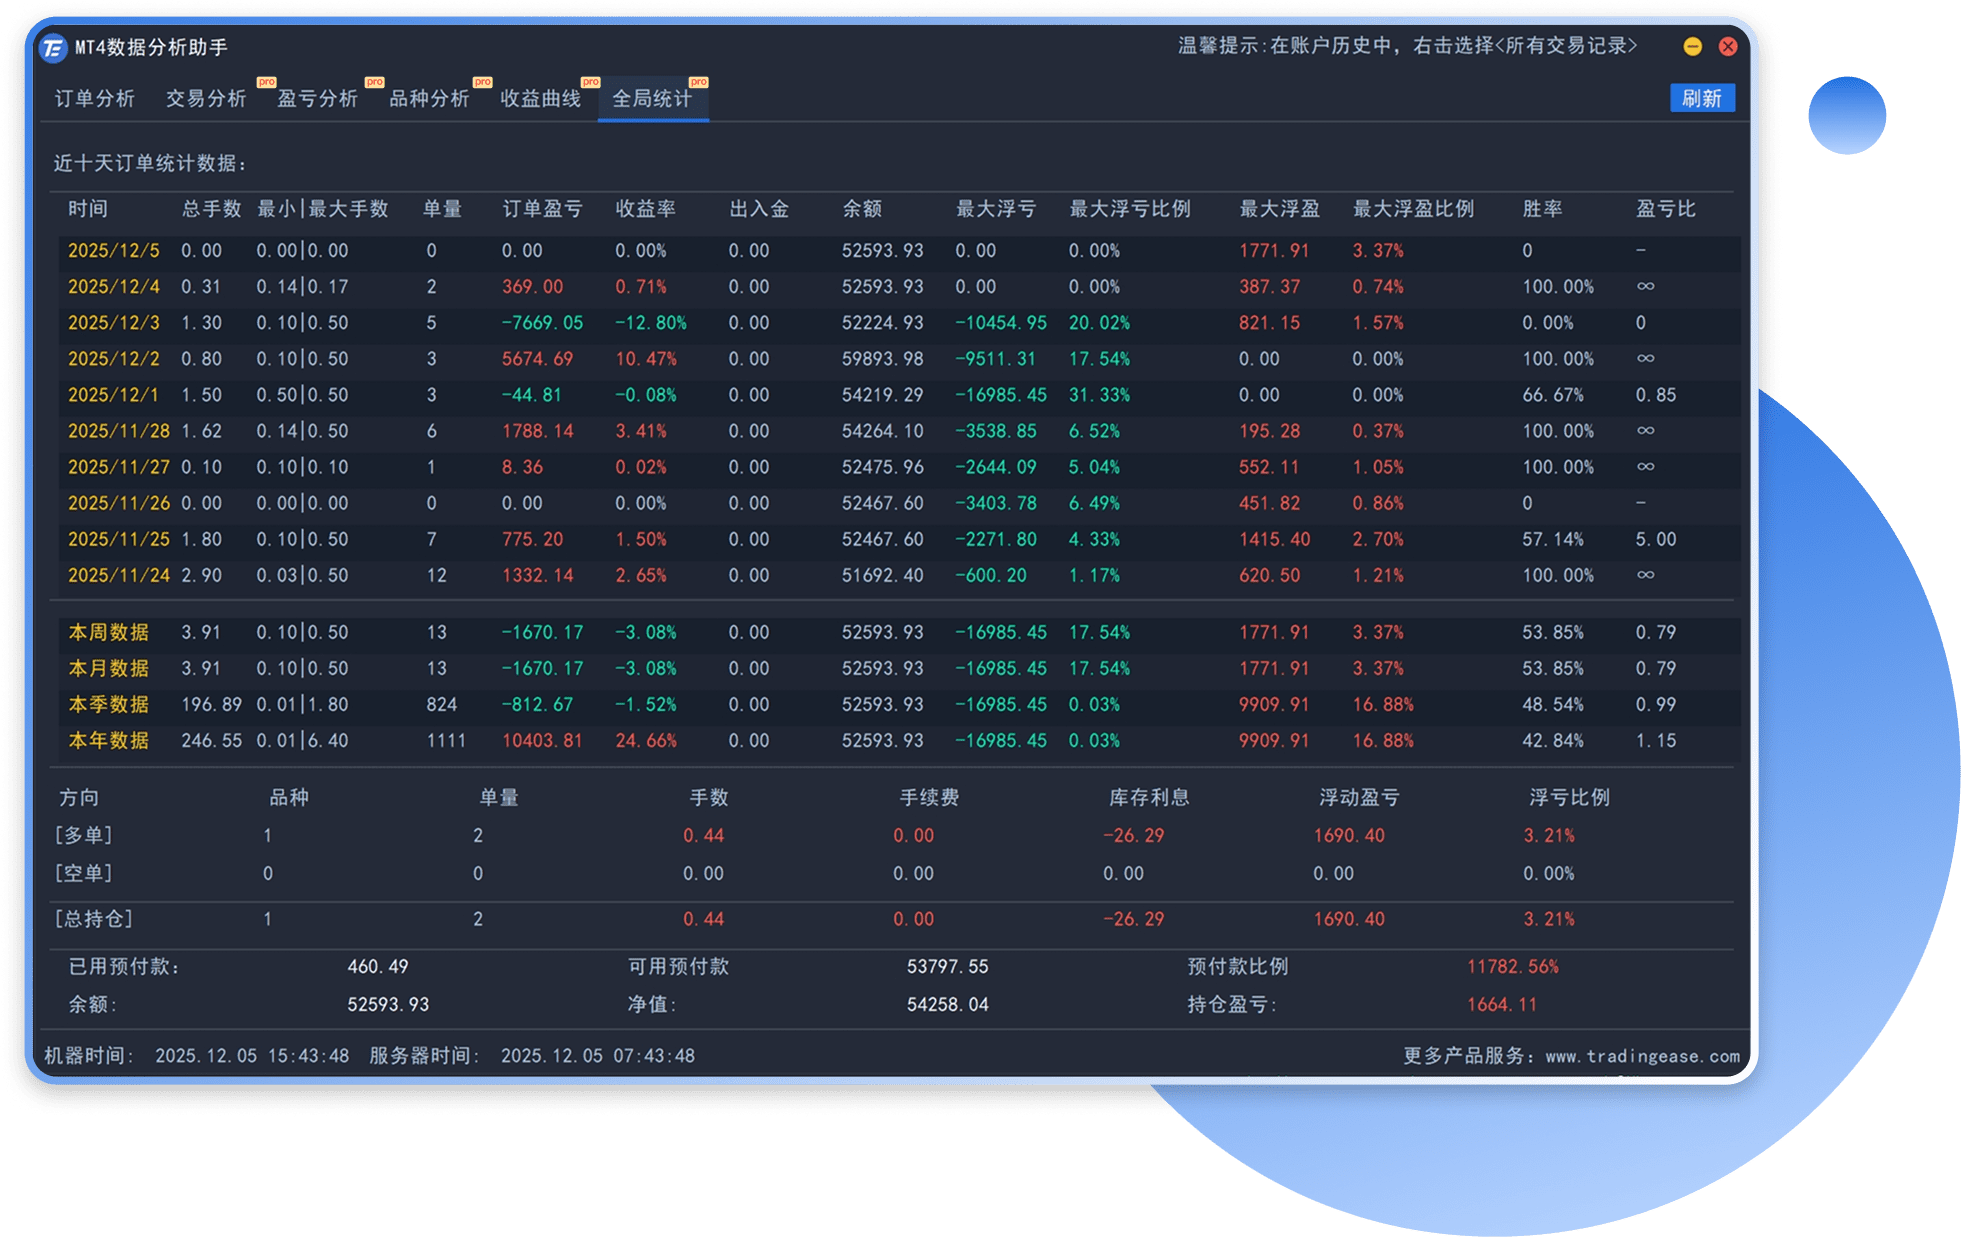Click the MT4 app logo icon
1961x1237 pixels.
click(53, 47)
